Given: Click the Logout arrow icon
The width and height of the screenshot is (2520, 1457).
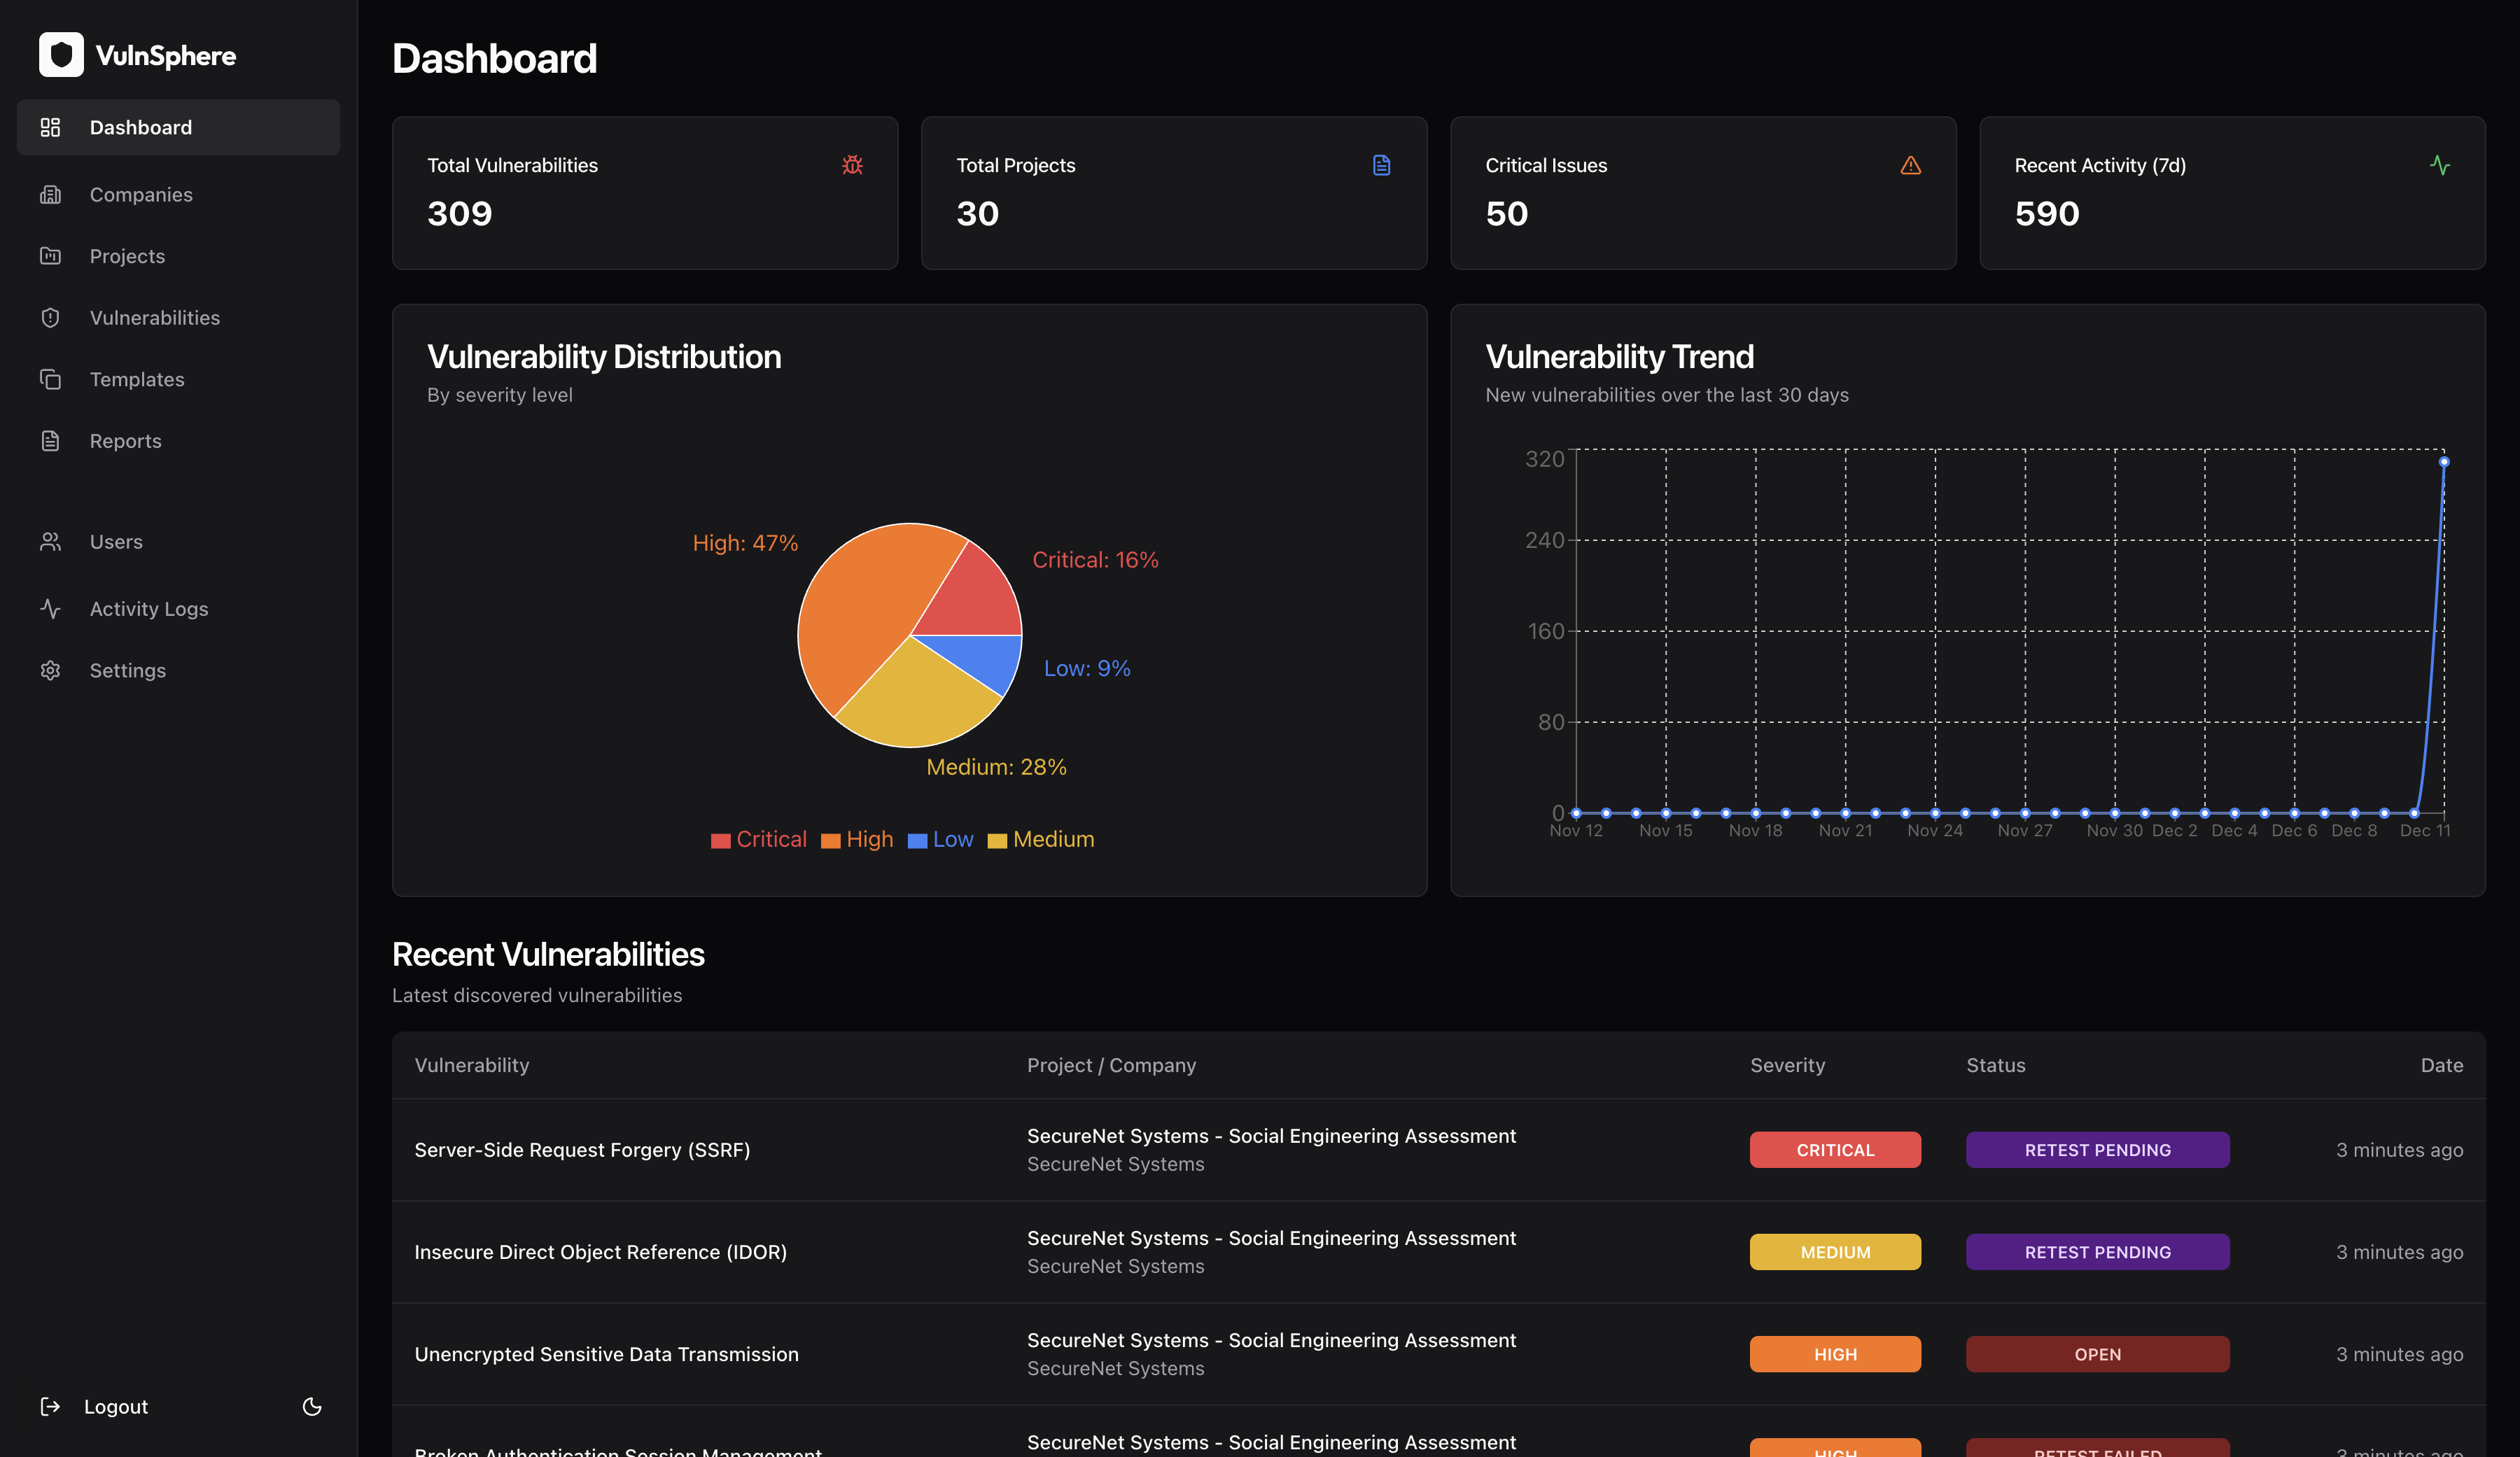Looking at the screenshot, I should (50, 1407).
